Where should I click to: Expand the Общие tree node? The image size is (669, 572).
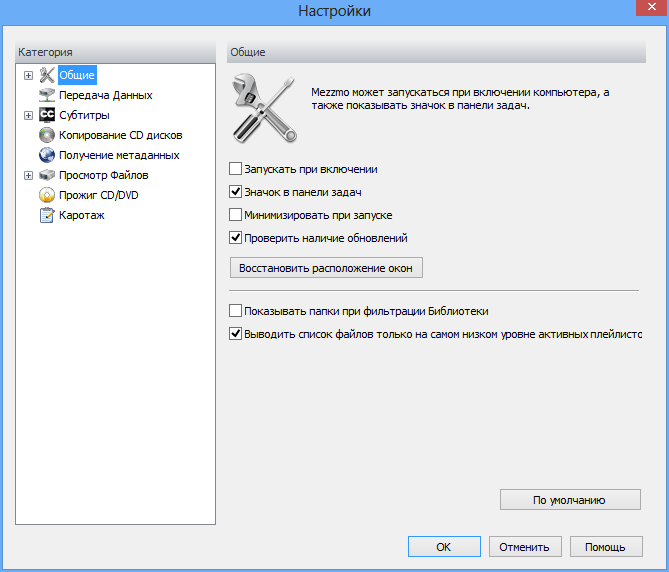28,75
